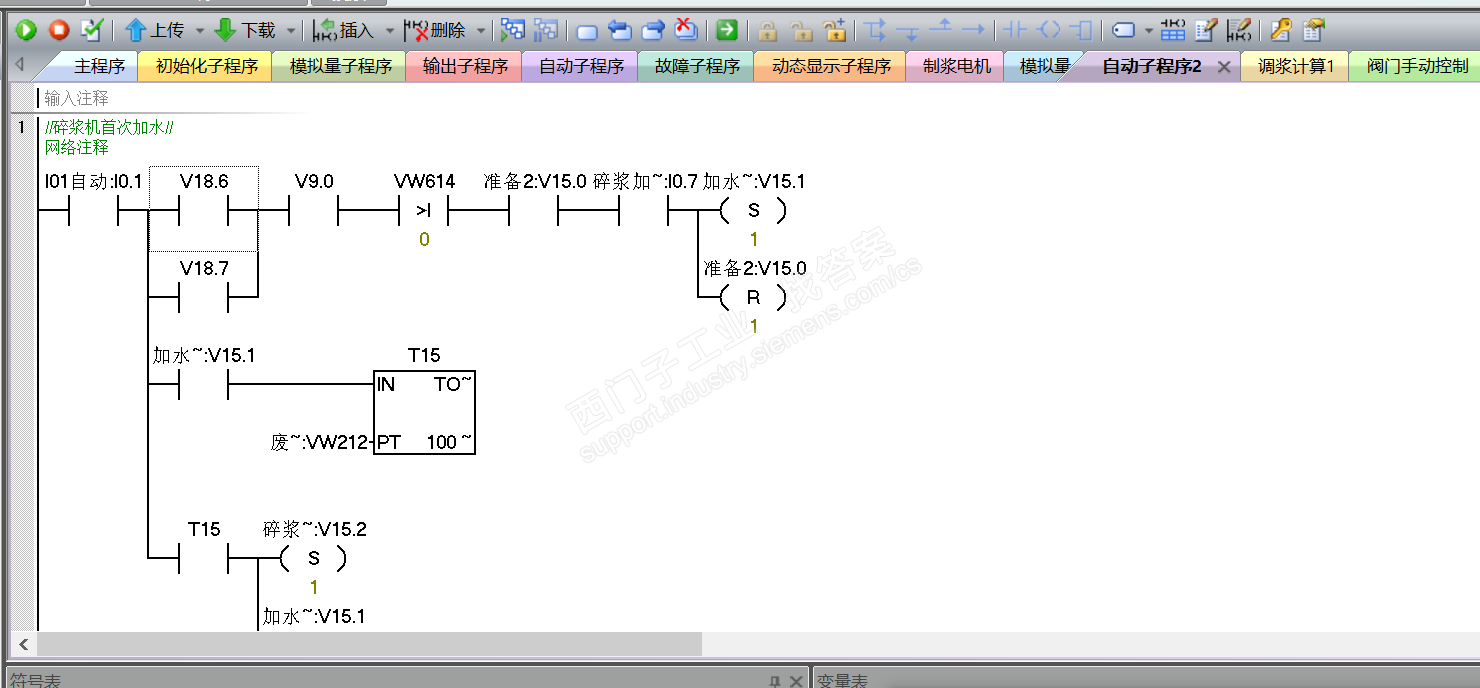Open the Delete (删除) dropdown arrow

tap(481, 31)
